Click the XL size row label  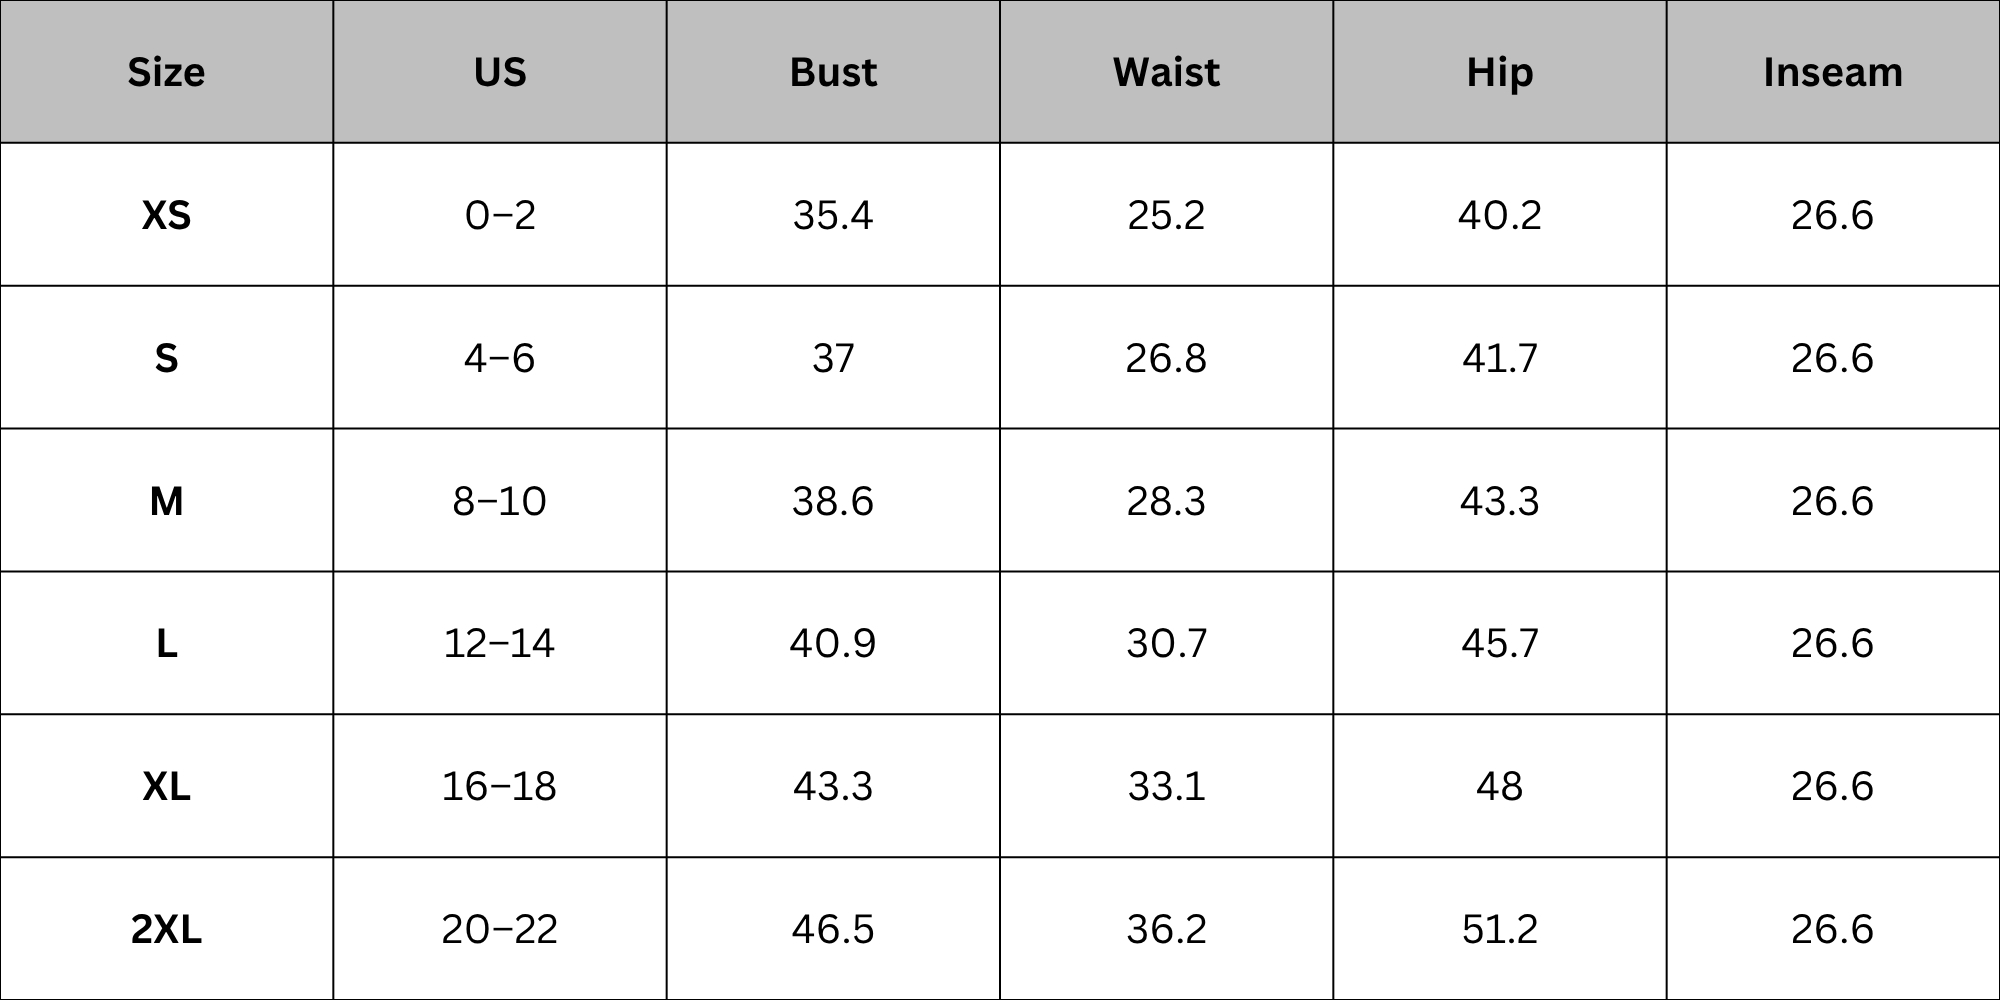click(x=166, y=786)
